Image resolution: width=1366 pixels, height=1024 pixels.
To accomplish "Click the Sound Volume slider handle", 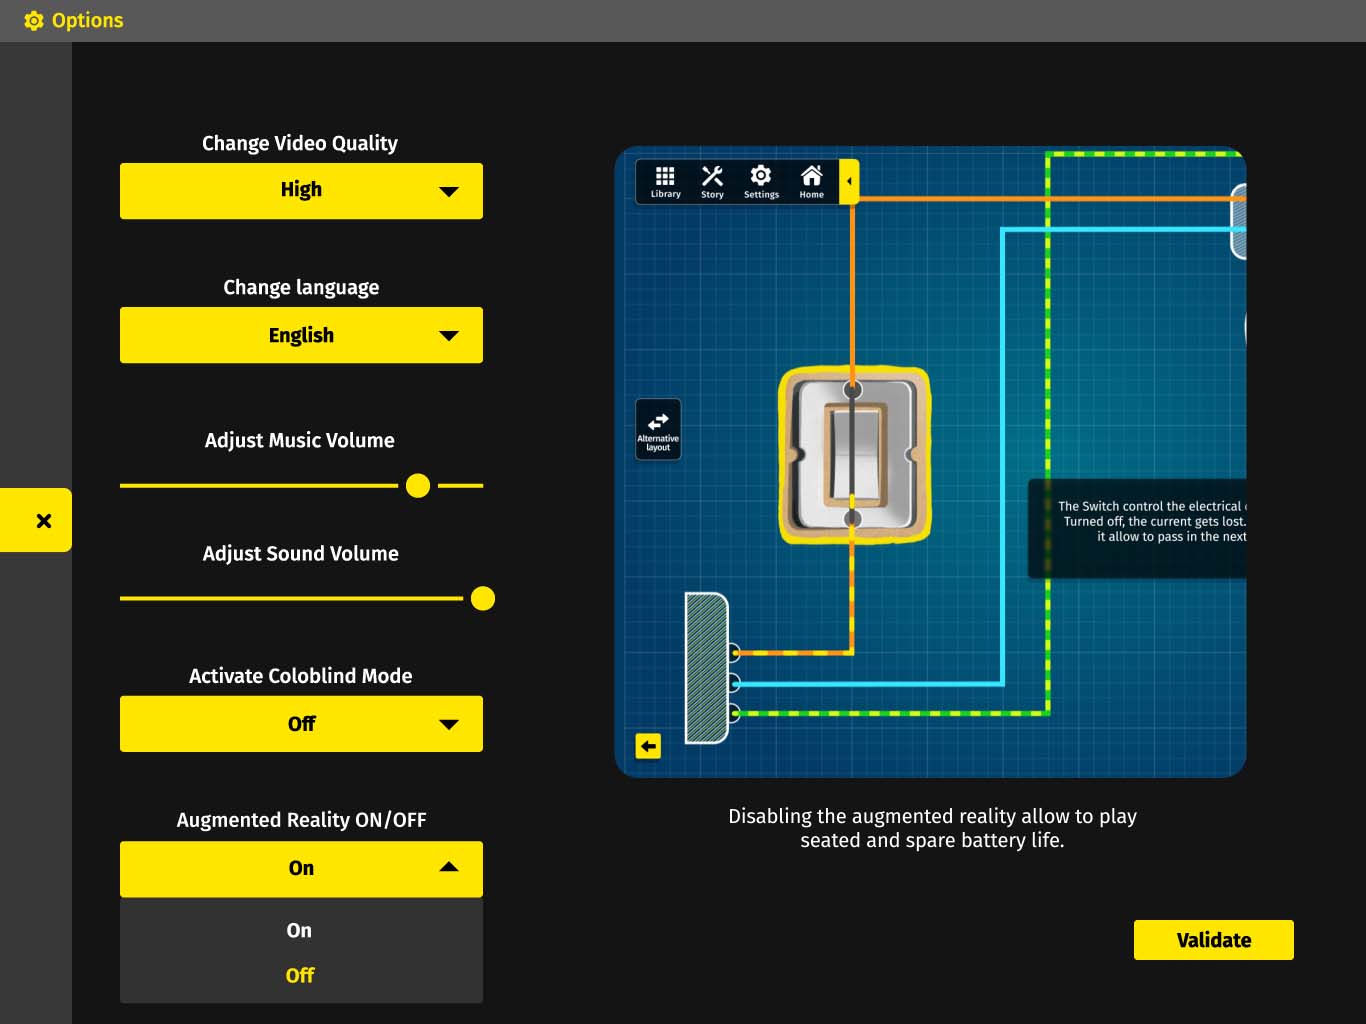I will 483,599.
